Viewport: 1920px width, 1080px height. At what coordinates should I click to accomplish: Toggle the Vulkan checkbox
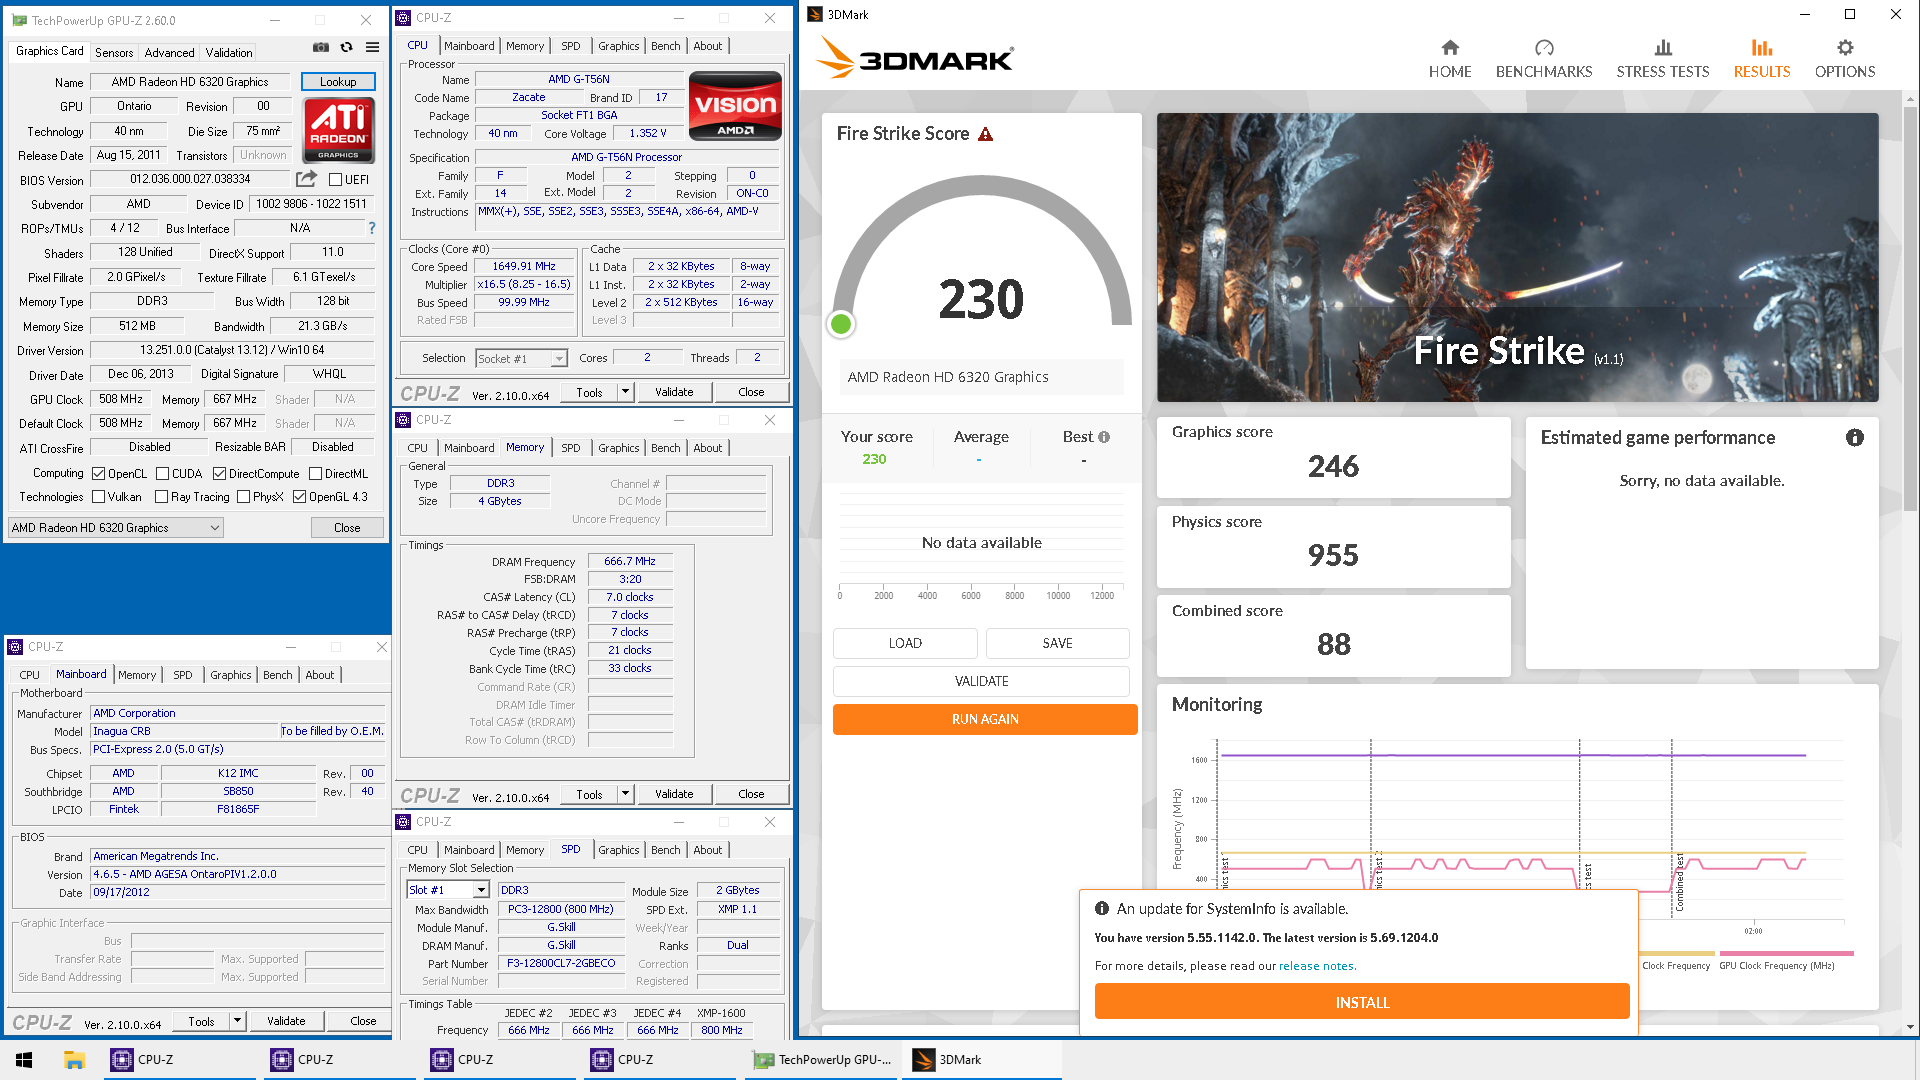(98, 497)
